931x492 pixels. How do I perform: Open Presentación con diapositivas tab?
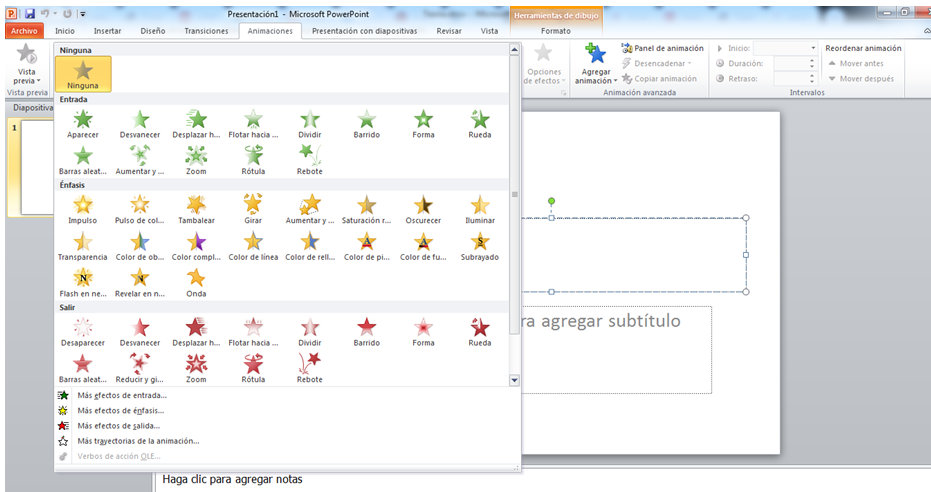[x=365, y=31]
